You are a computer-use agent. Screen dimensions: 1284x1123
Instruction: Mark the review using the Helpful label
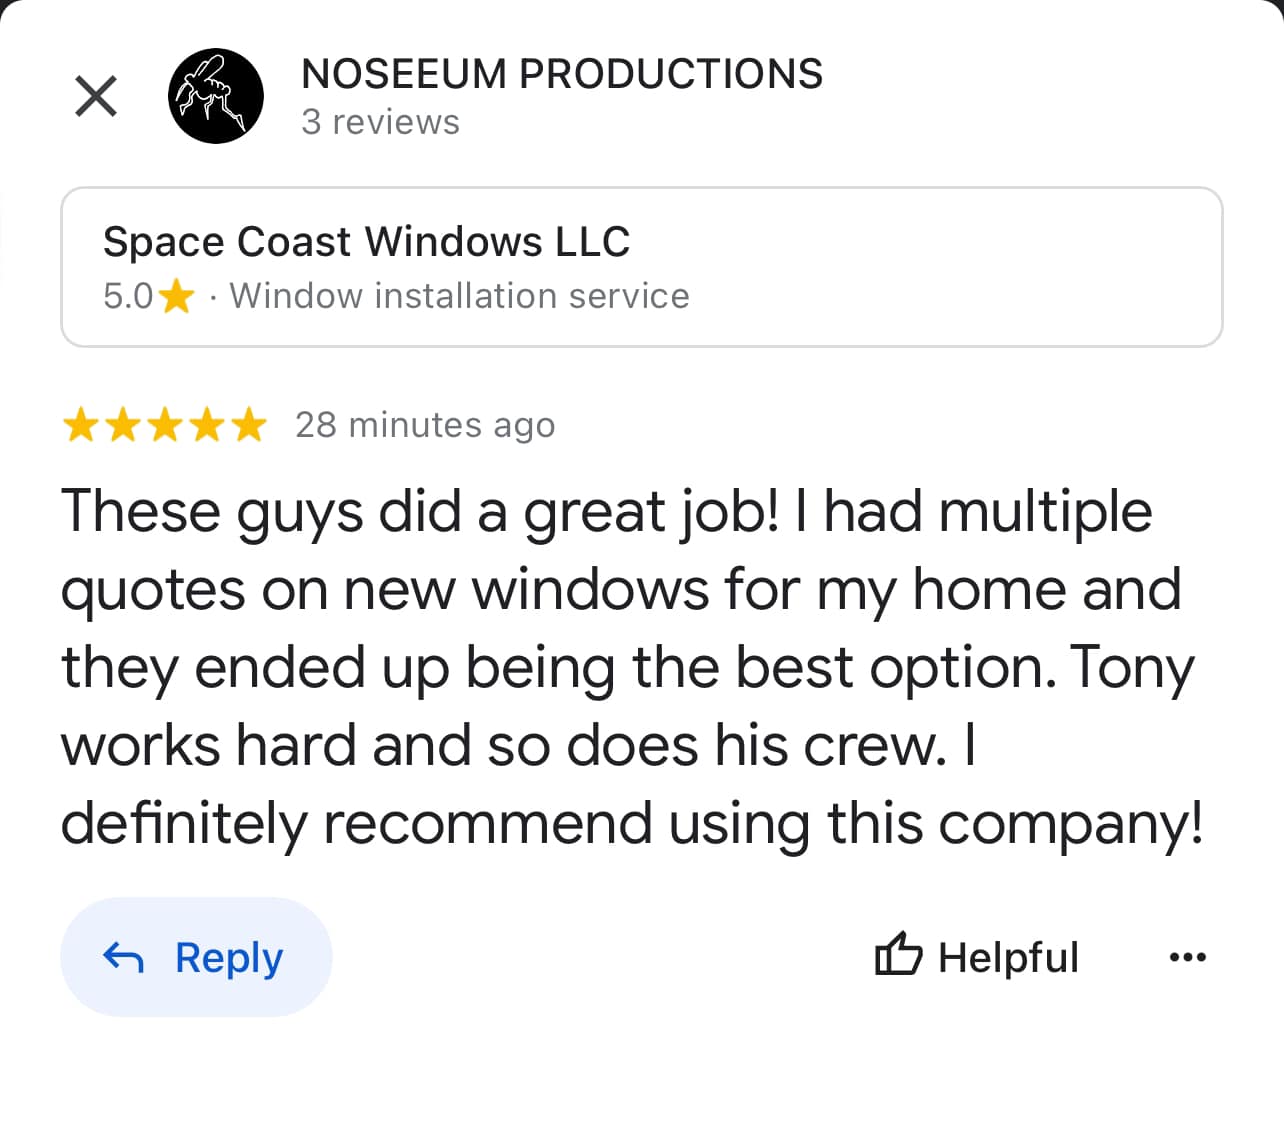1008,957
